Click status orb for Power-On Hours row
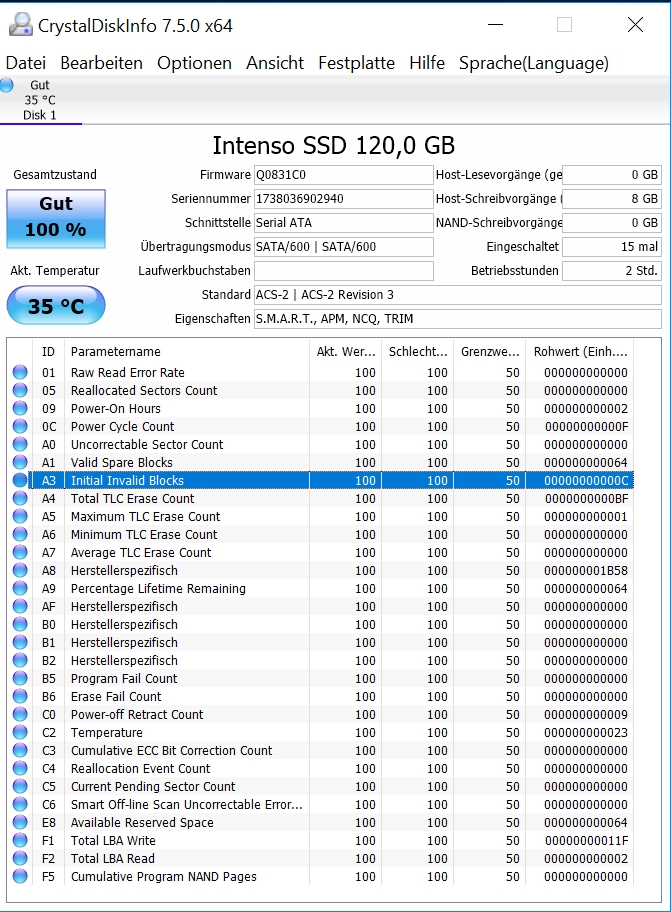671x912 pixels. coord(20,408)
